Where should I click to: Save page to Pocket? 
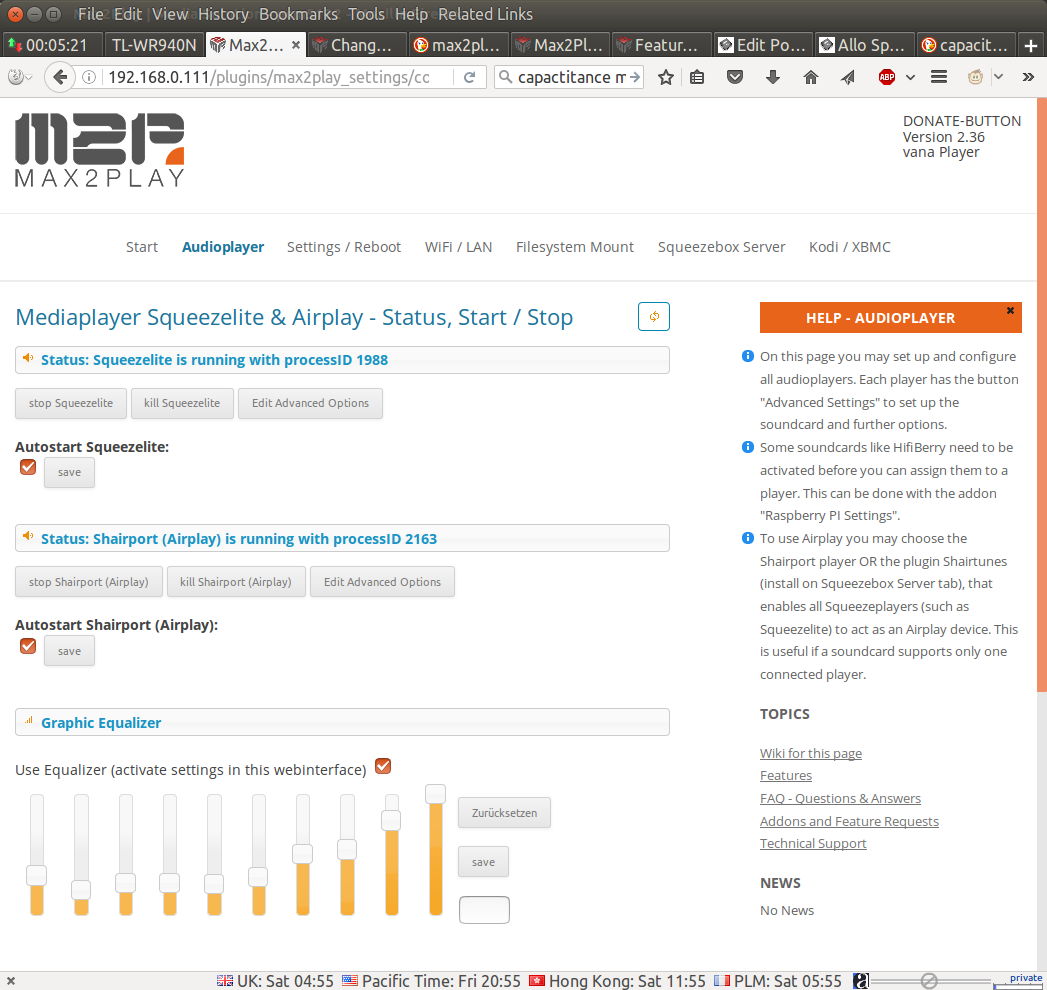tap(735, 77)
